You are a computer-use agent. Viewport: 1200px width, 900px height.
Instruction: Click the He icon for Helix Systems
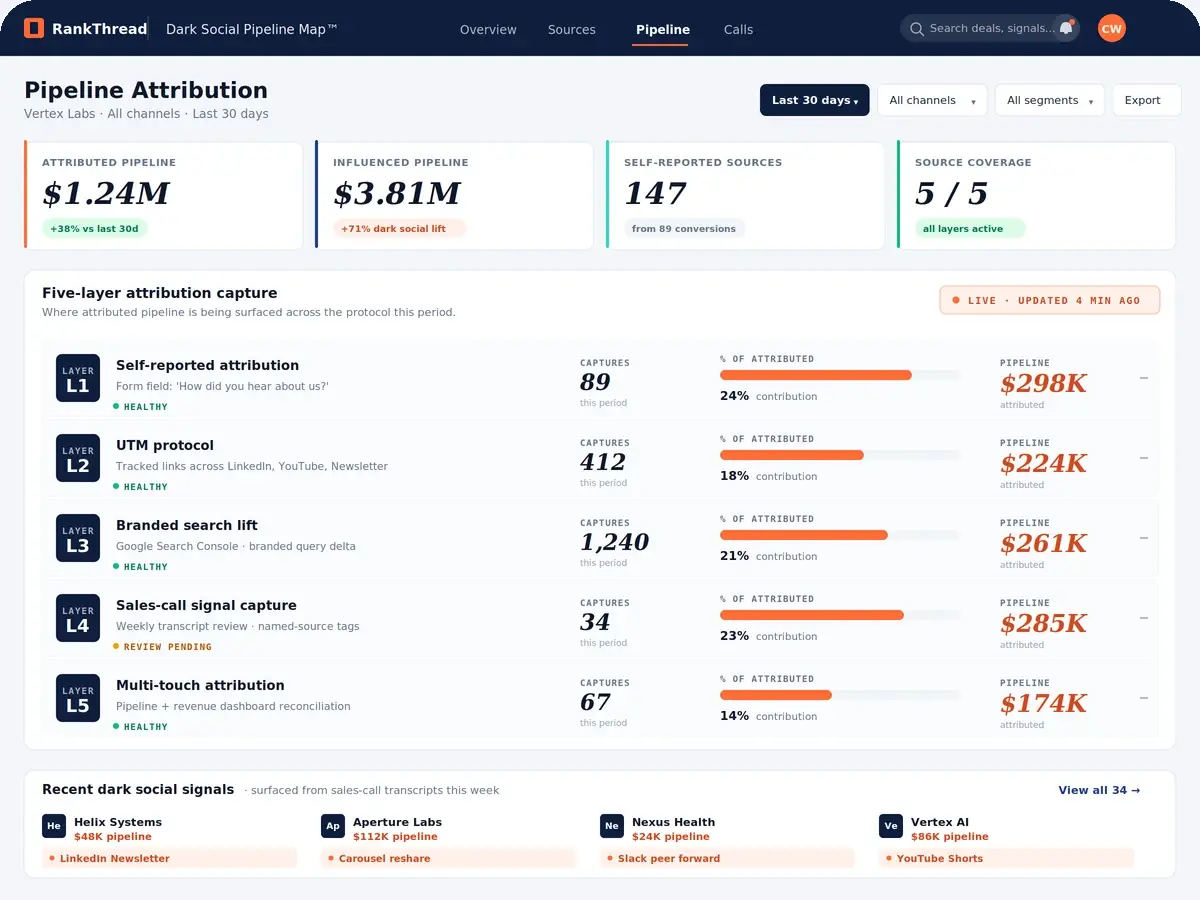pos(54,826)
